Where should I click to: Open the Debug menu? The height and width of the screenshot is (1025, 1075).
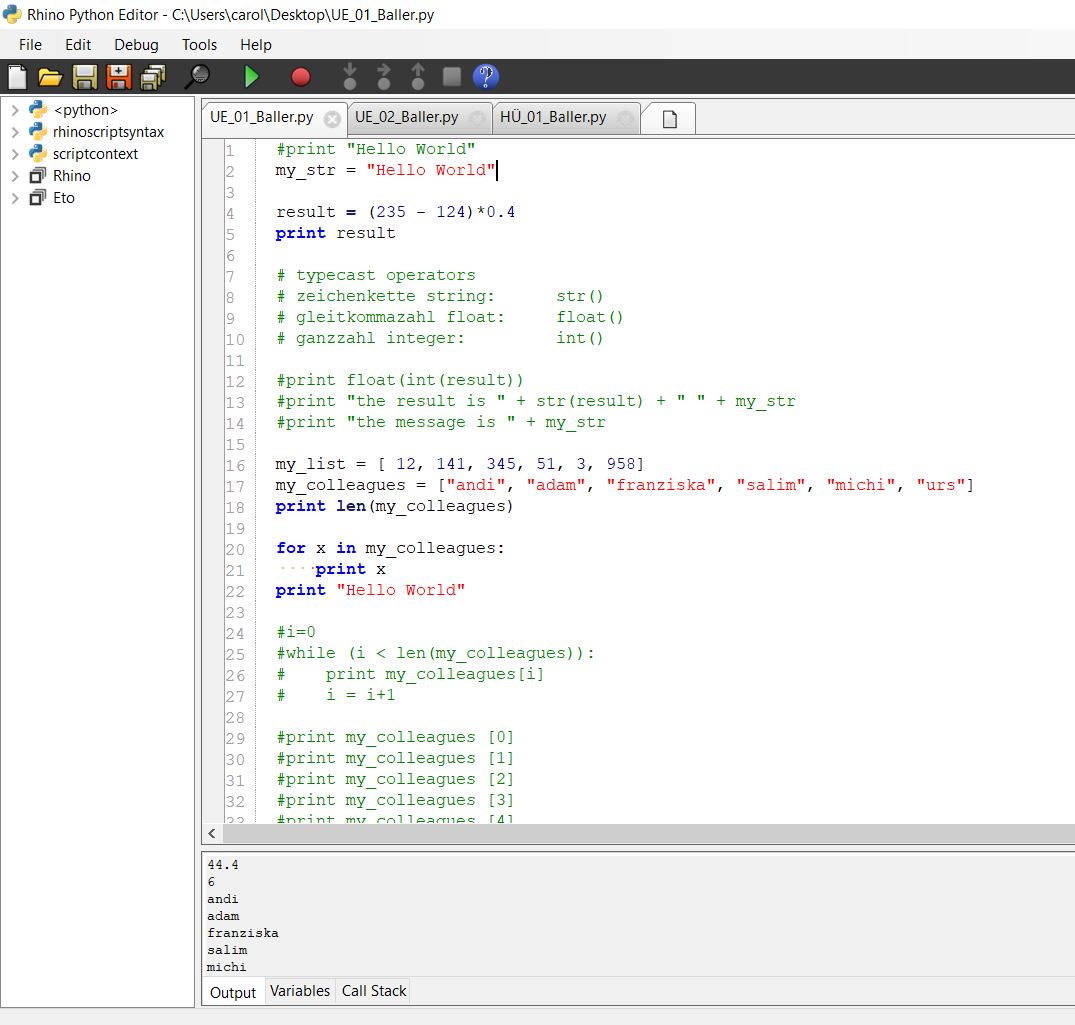tap(136, 44)
